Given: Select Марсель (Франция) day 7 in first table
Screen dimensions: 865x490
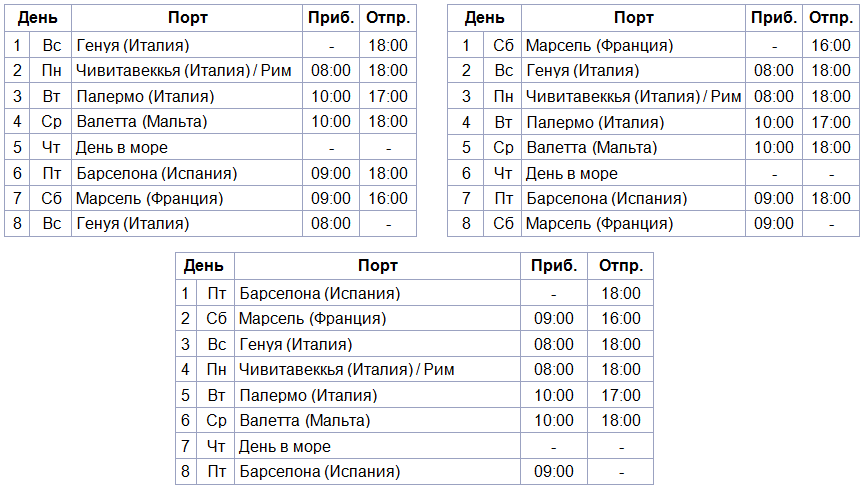Looking at the screenshot, I should [149, 199].
